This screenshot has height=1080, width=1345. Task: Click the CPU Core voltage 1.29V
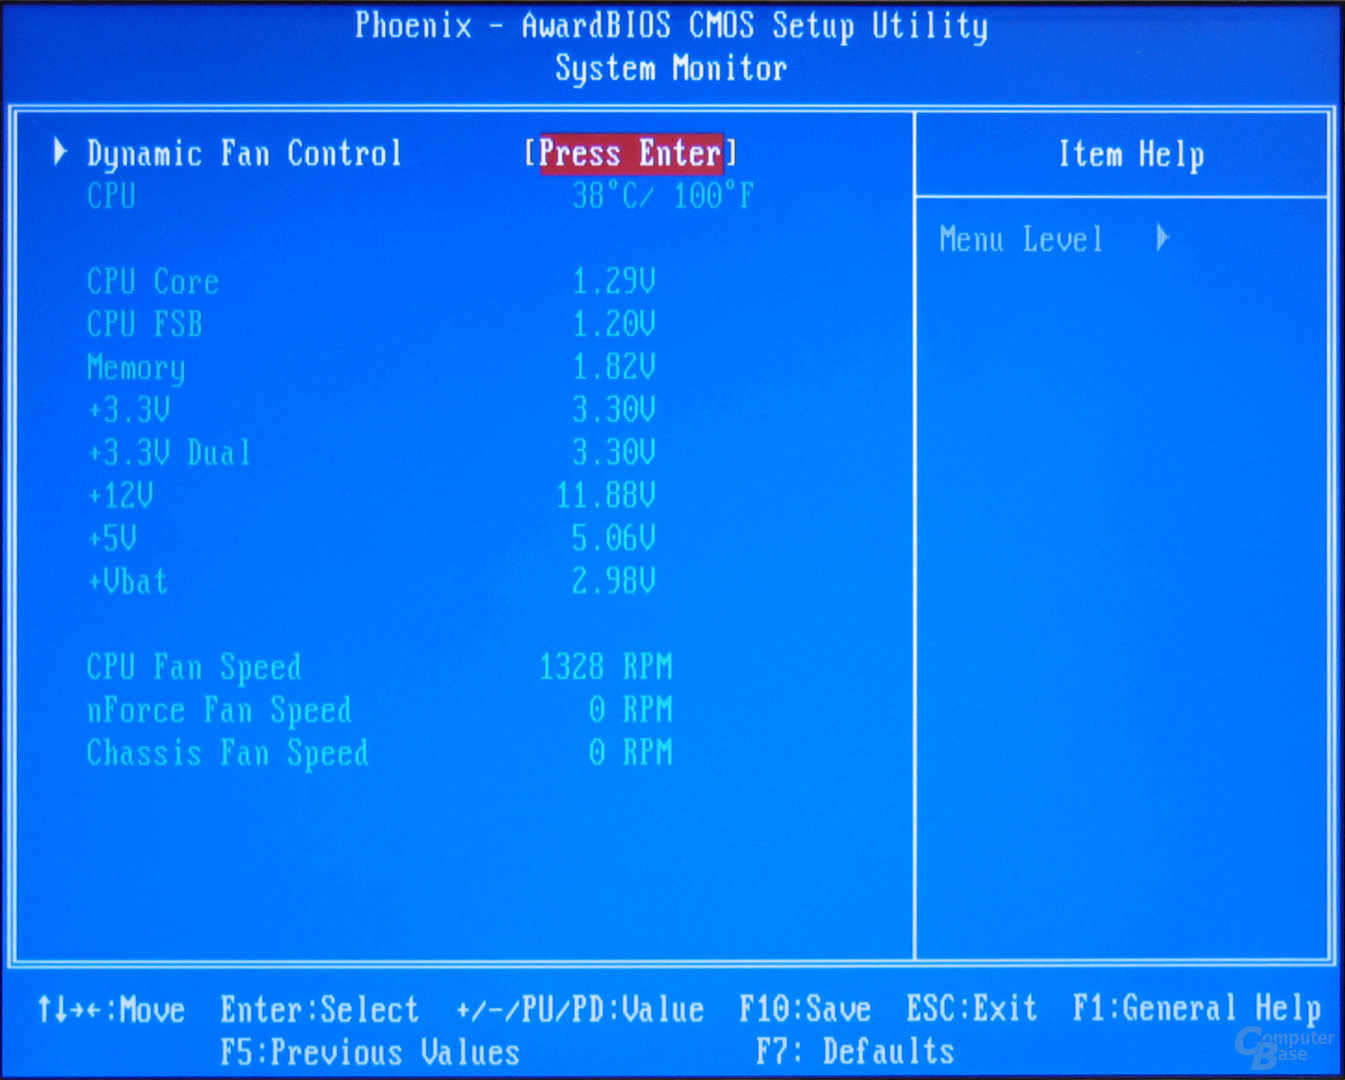tap(614, 282)
